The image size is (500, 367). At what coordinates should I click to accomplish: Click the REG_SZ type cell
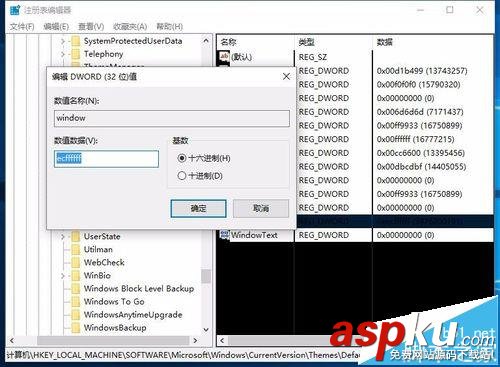click(x=313, y=57)
